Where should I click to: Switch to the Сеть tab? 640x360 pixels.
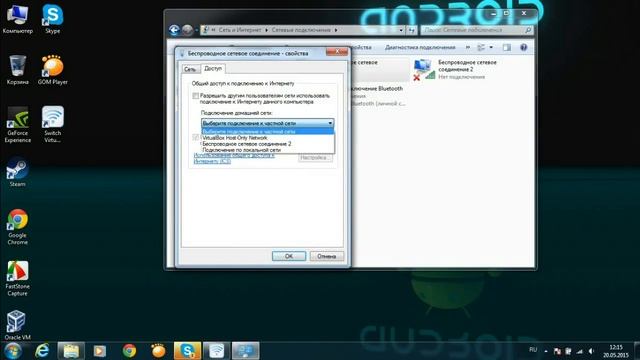coord(190,69)
